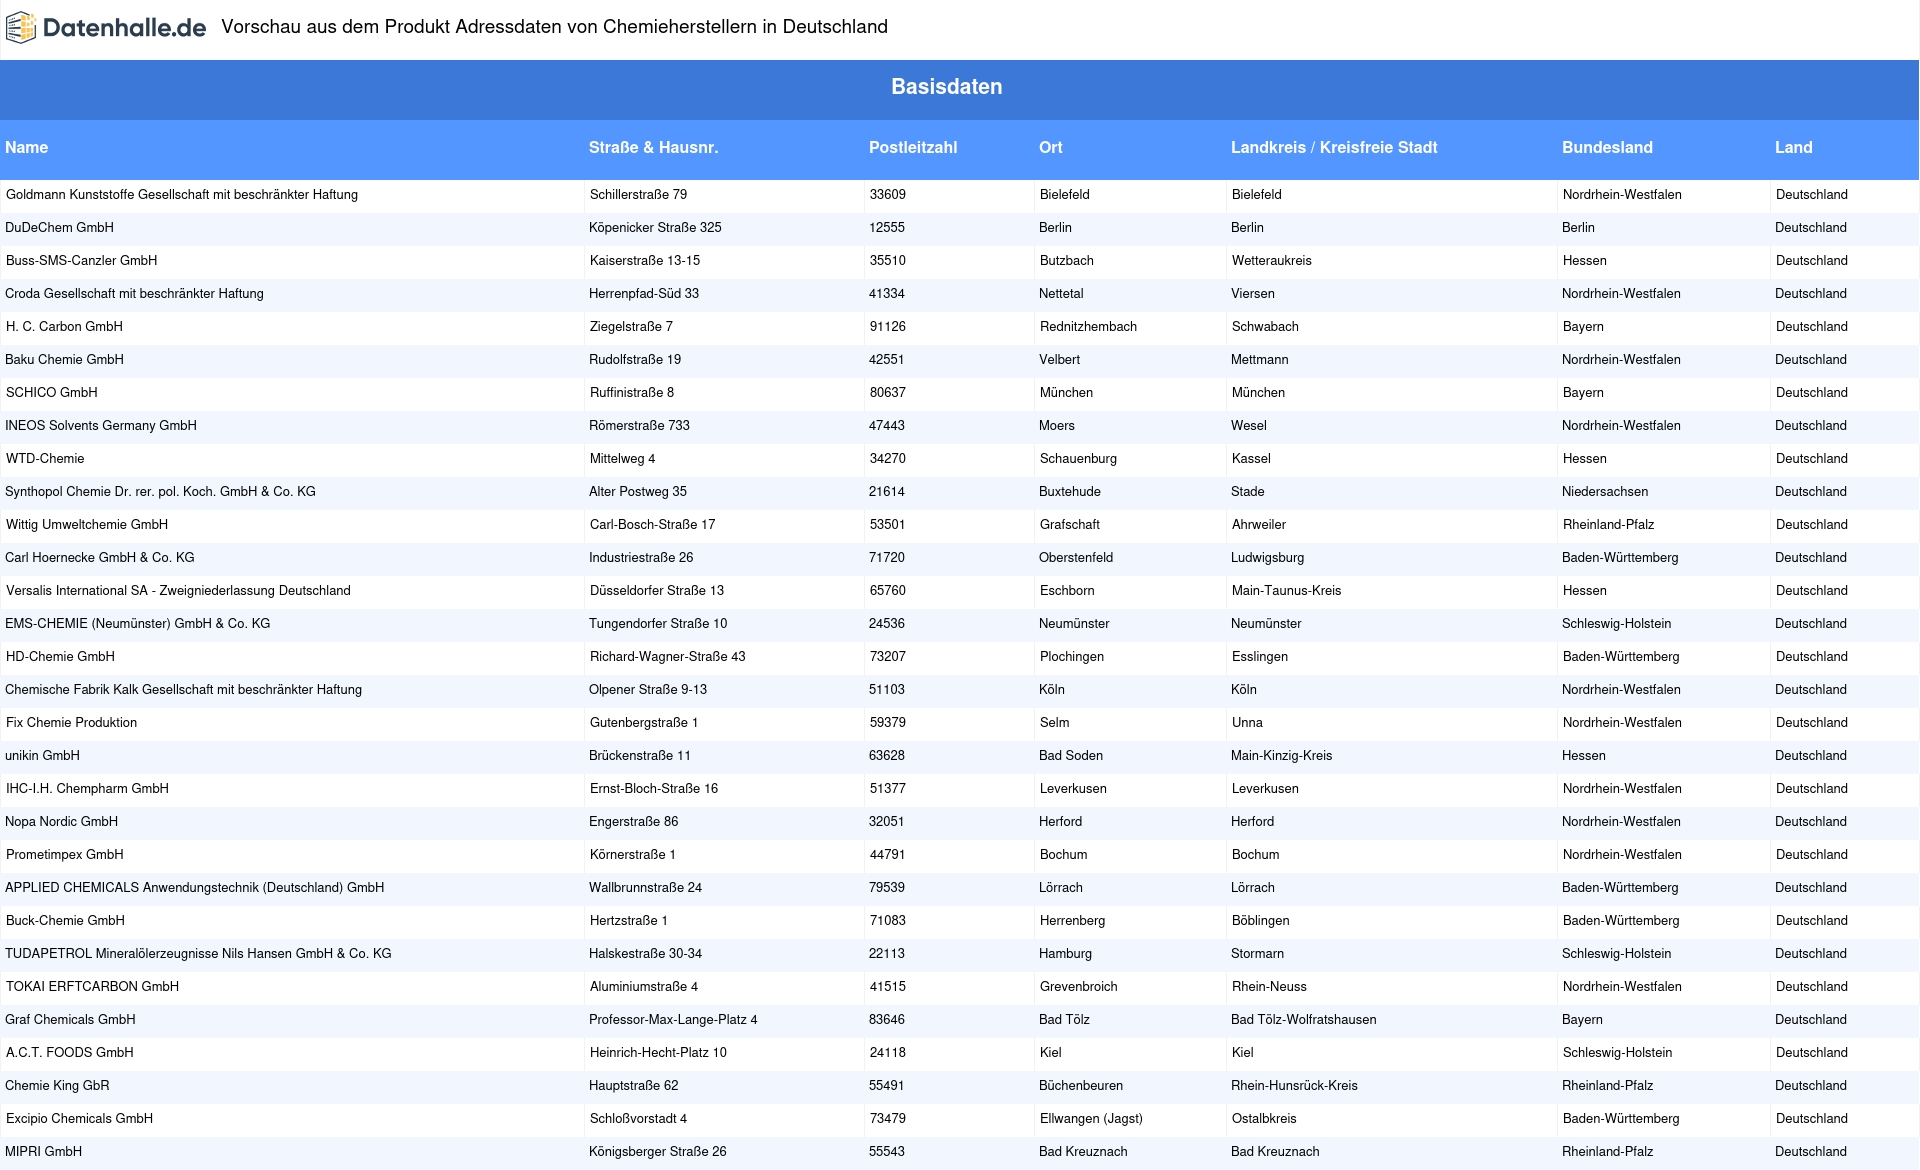This screenshot has width=1920, height=1170.
Task: Click Chemische Fabrik Kalk Gesellschaft entry
Action: pyautogui.click(x=183, y=690)
